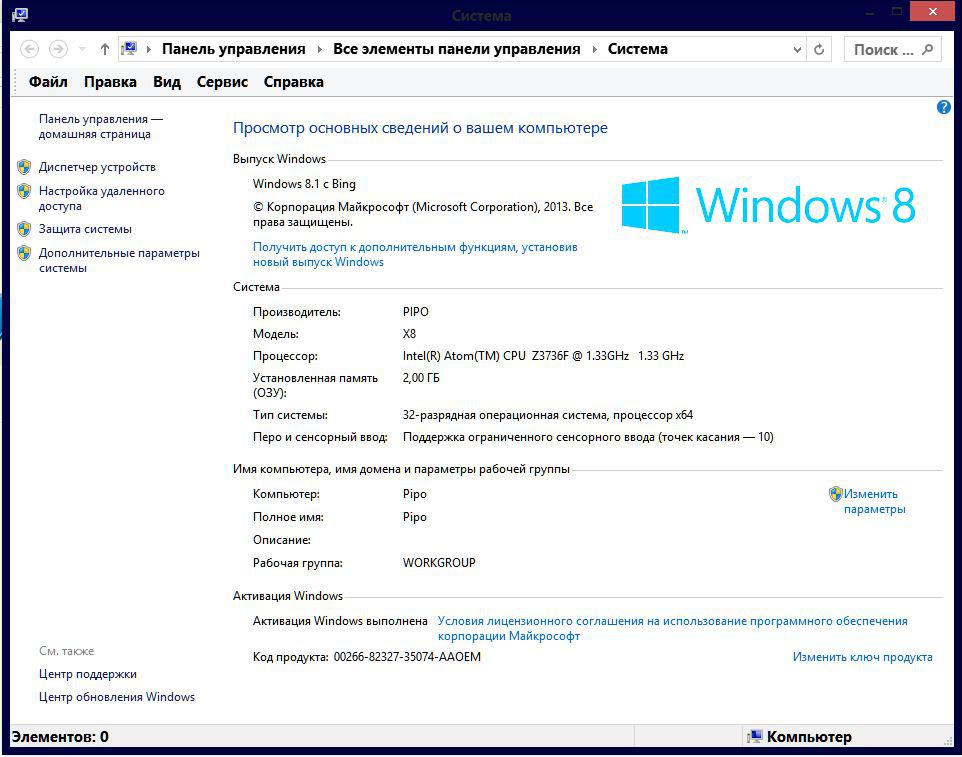The image size is (962, 757).
Task: Close the Система window
Action: coord(933,12)
